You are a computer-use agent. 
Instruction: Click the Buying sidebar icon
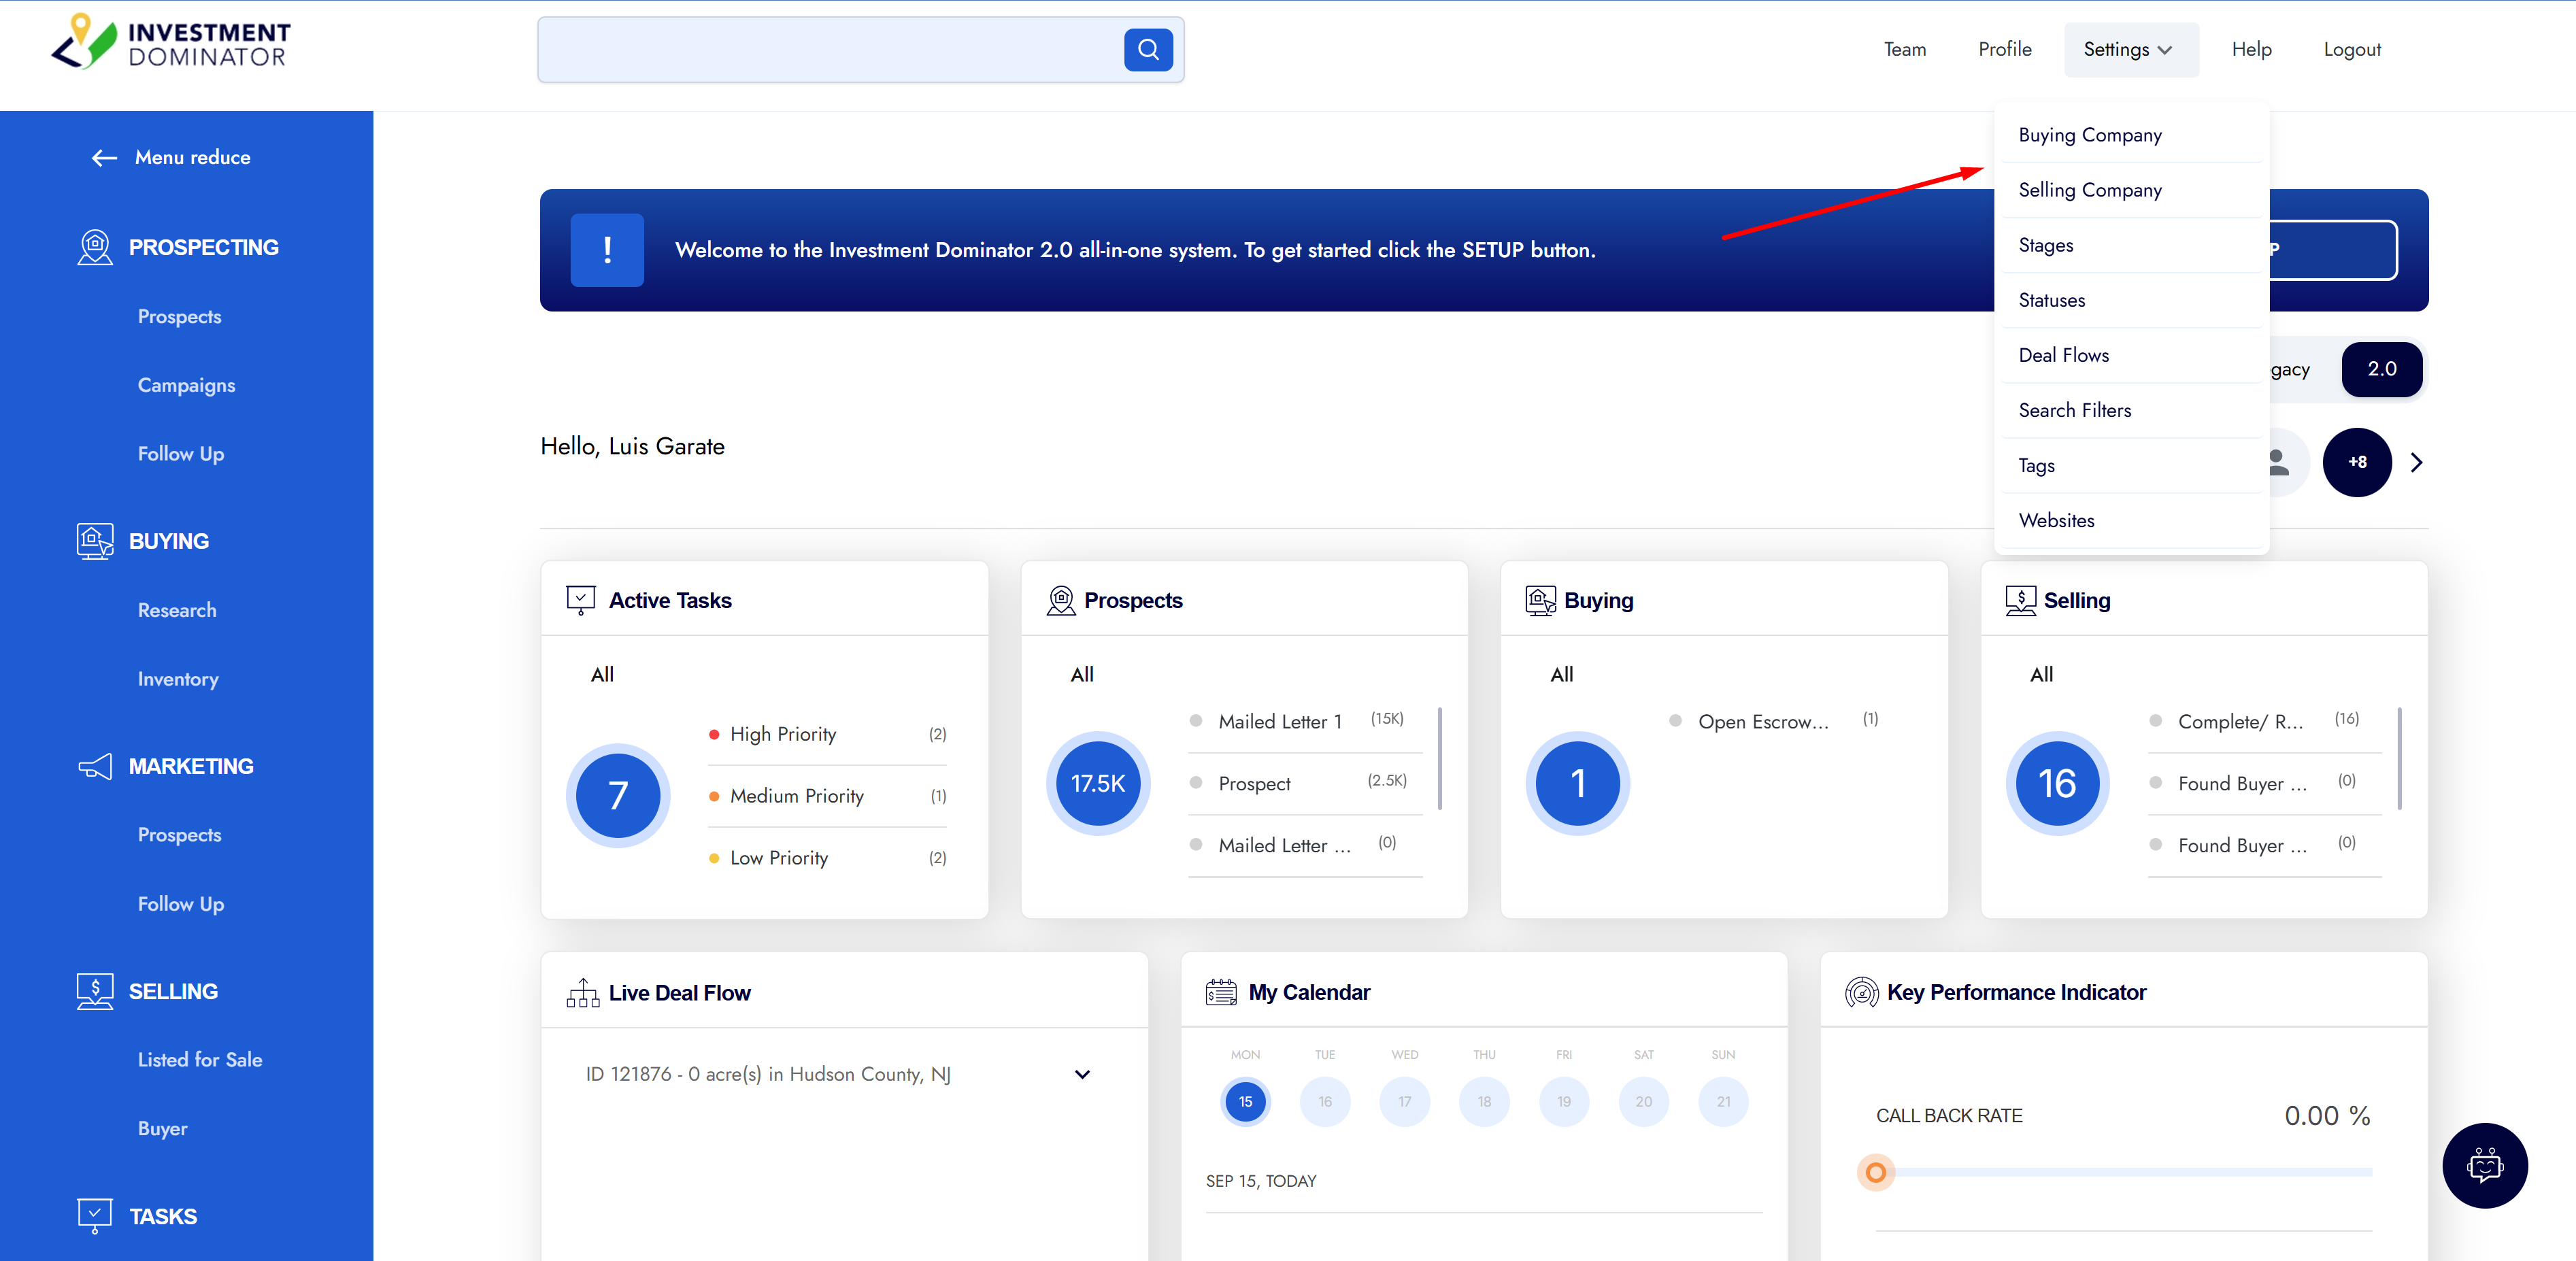click(95, 541)
